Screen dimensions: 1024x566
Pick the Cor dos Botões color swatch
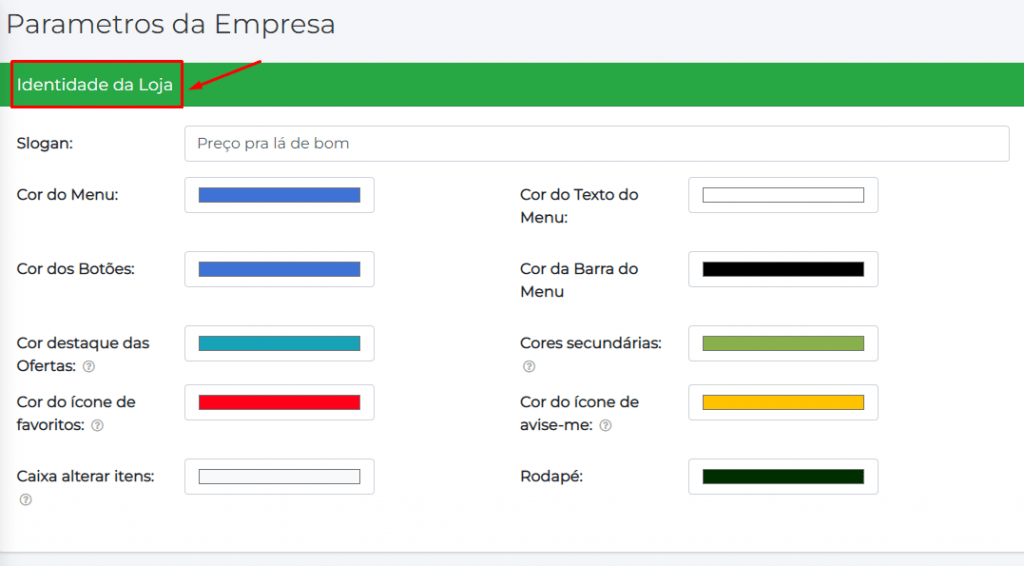279,269
